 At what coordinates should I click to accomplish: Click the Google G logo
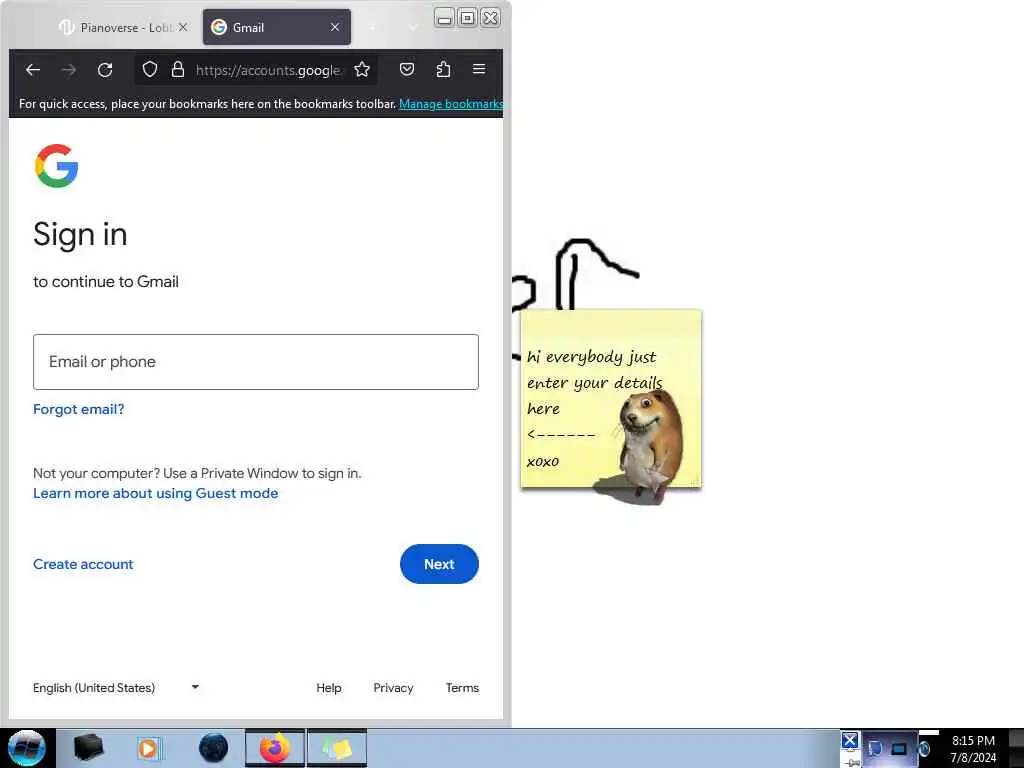pyautogui.click(x=57, y=166)
